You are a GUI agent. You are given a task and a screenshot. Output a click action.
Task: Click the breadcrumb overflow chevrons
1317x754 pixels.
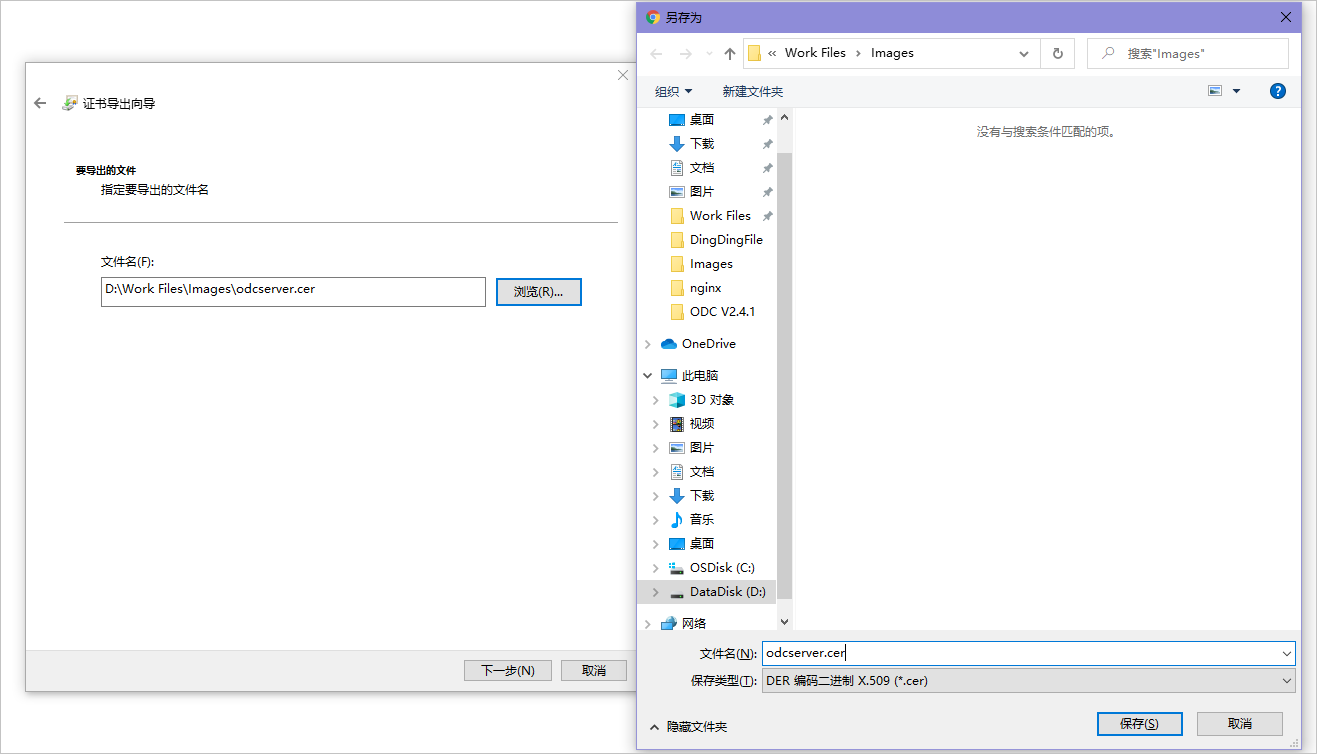pyautogui.click(x=773, y=54)
